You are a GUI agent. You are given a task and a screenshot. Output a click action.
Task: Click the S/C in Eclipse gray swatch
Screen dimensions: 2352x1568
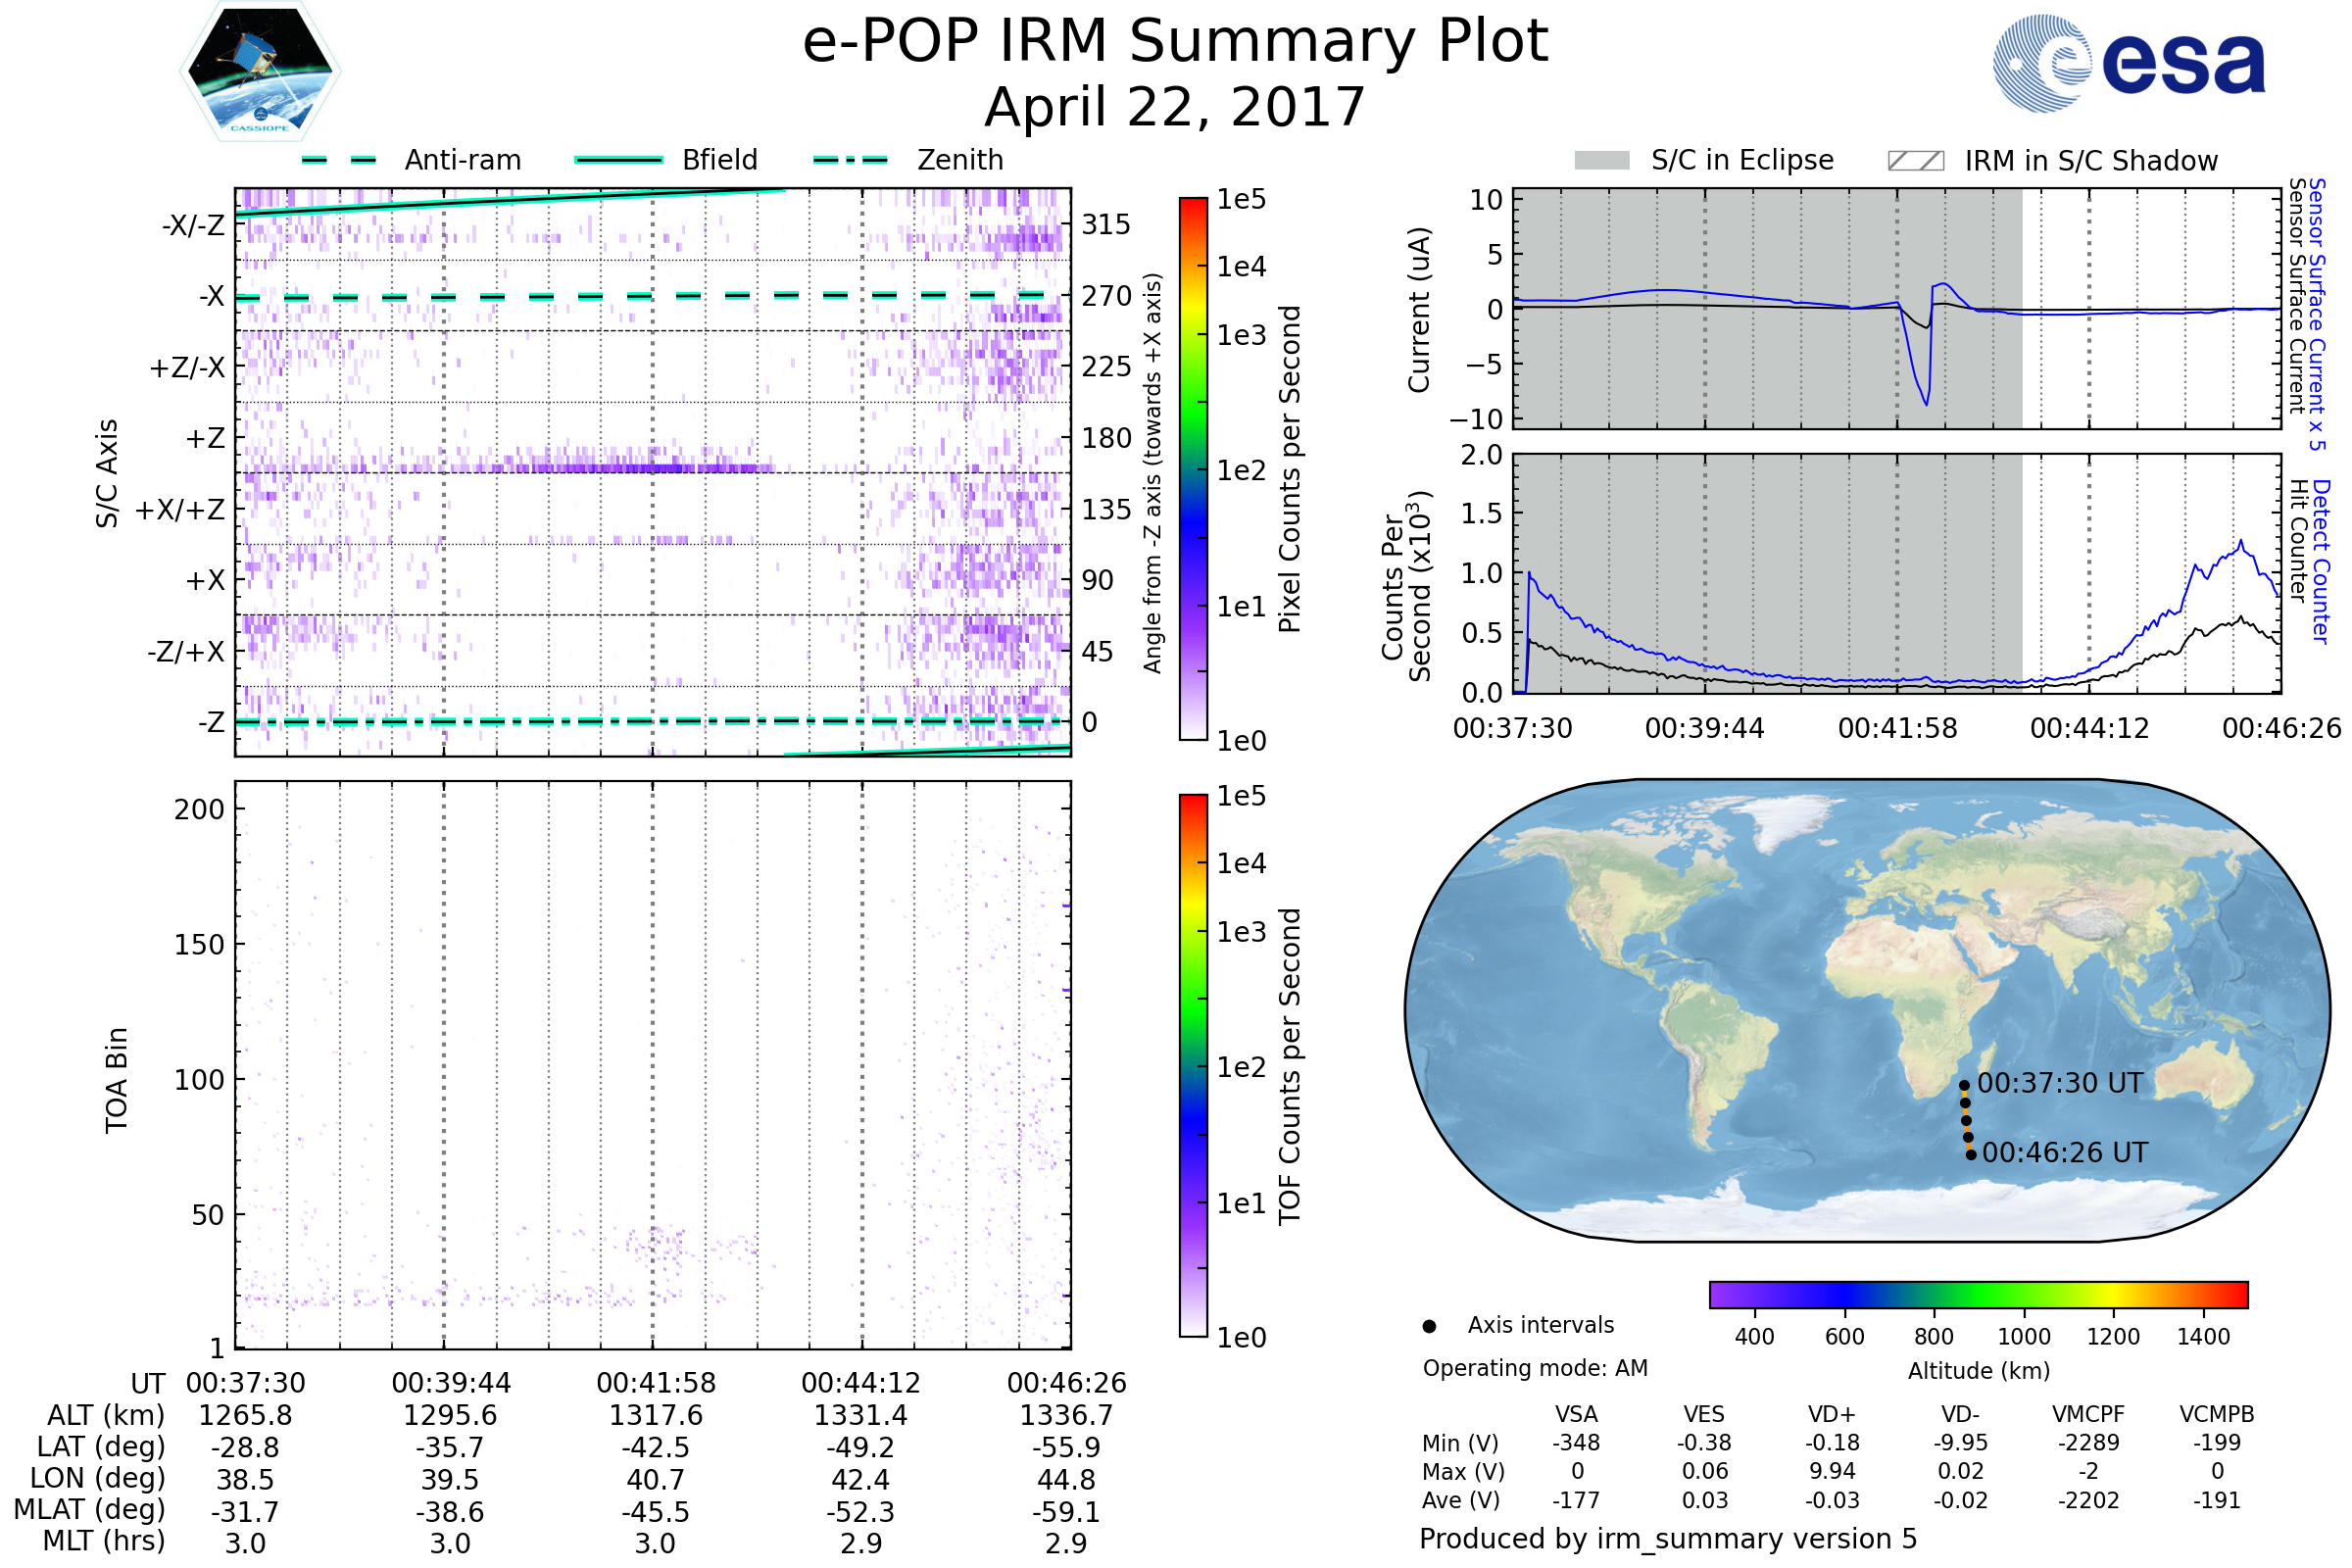(1601, 161)
